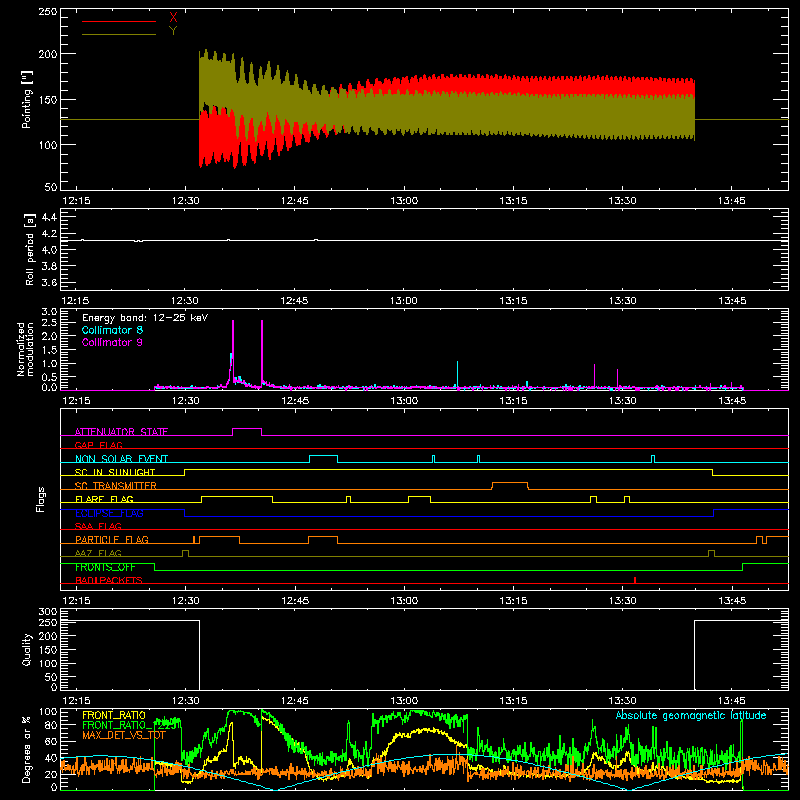
Task: Click the Normalized modulation axis title
Action: coord(25,349)
